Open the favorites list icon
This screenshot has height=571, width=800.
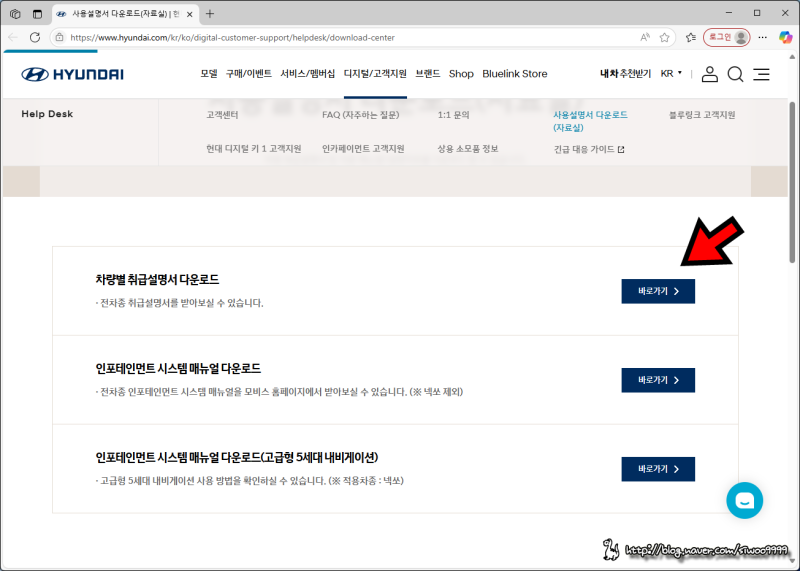[x=691, y=37]
